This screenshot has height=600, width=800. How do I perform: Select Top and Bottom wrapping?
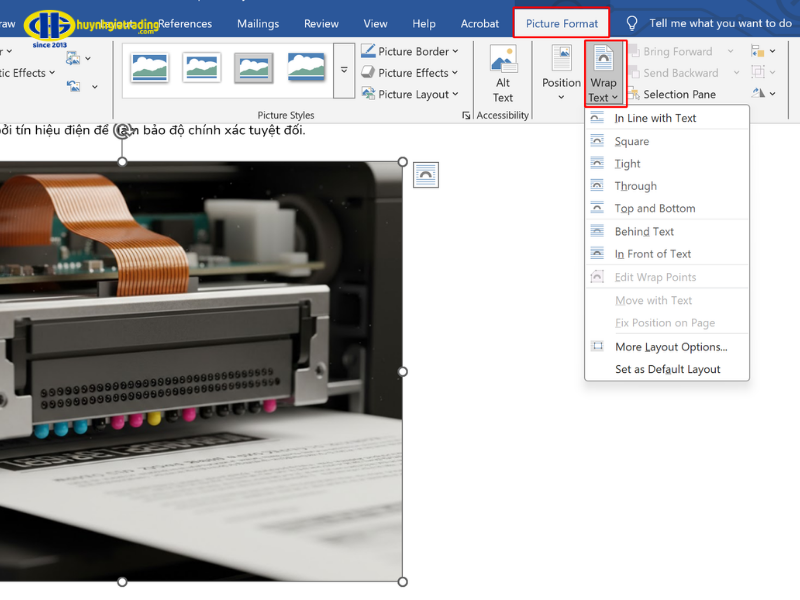coord(655,209)
